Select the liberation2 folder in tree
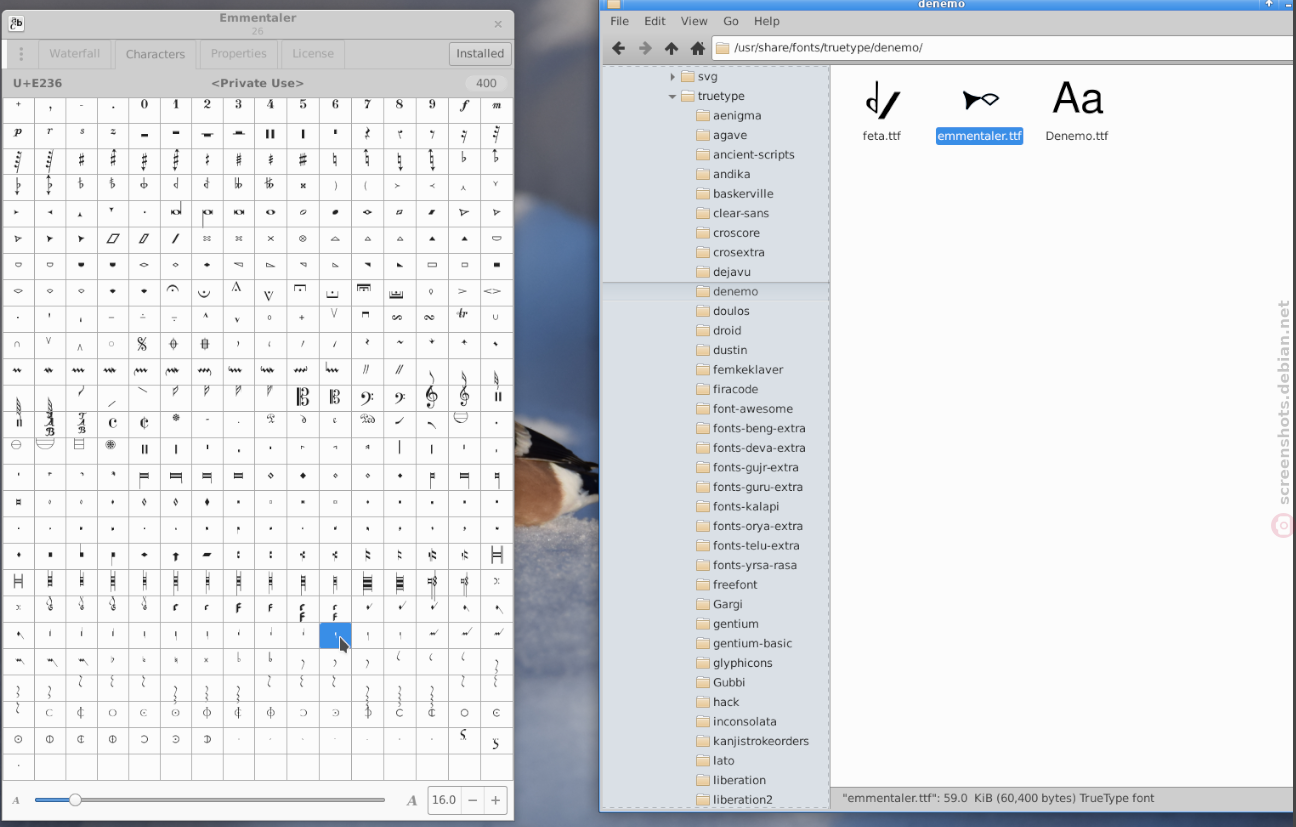 (x=742, y=800)
